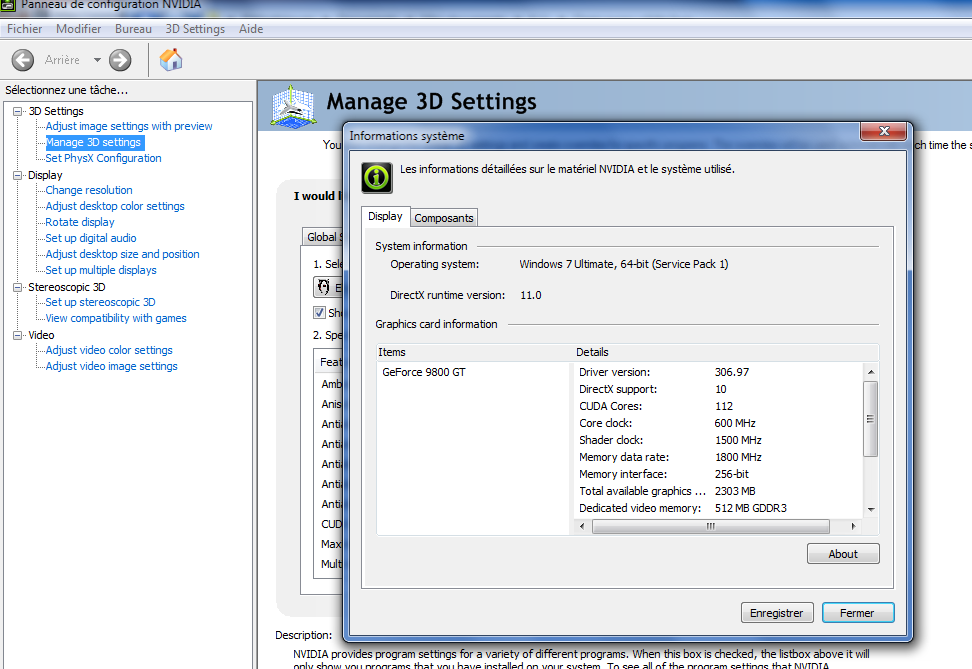The image size is (972, 669).
Task: Click the details list scroll down arrow
Action: (x=870, y=508)
